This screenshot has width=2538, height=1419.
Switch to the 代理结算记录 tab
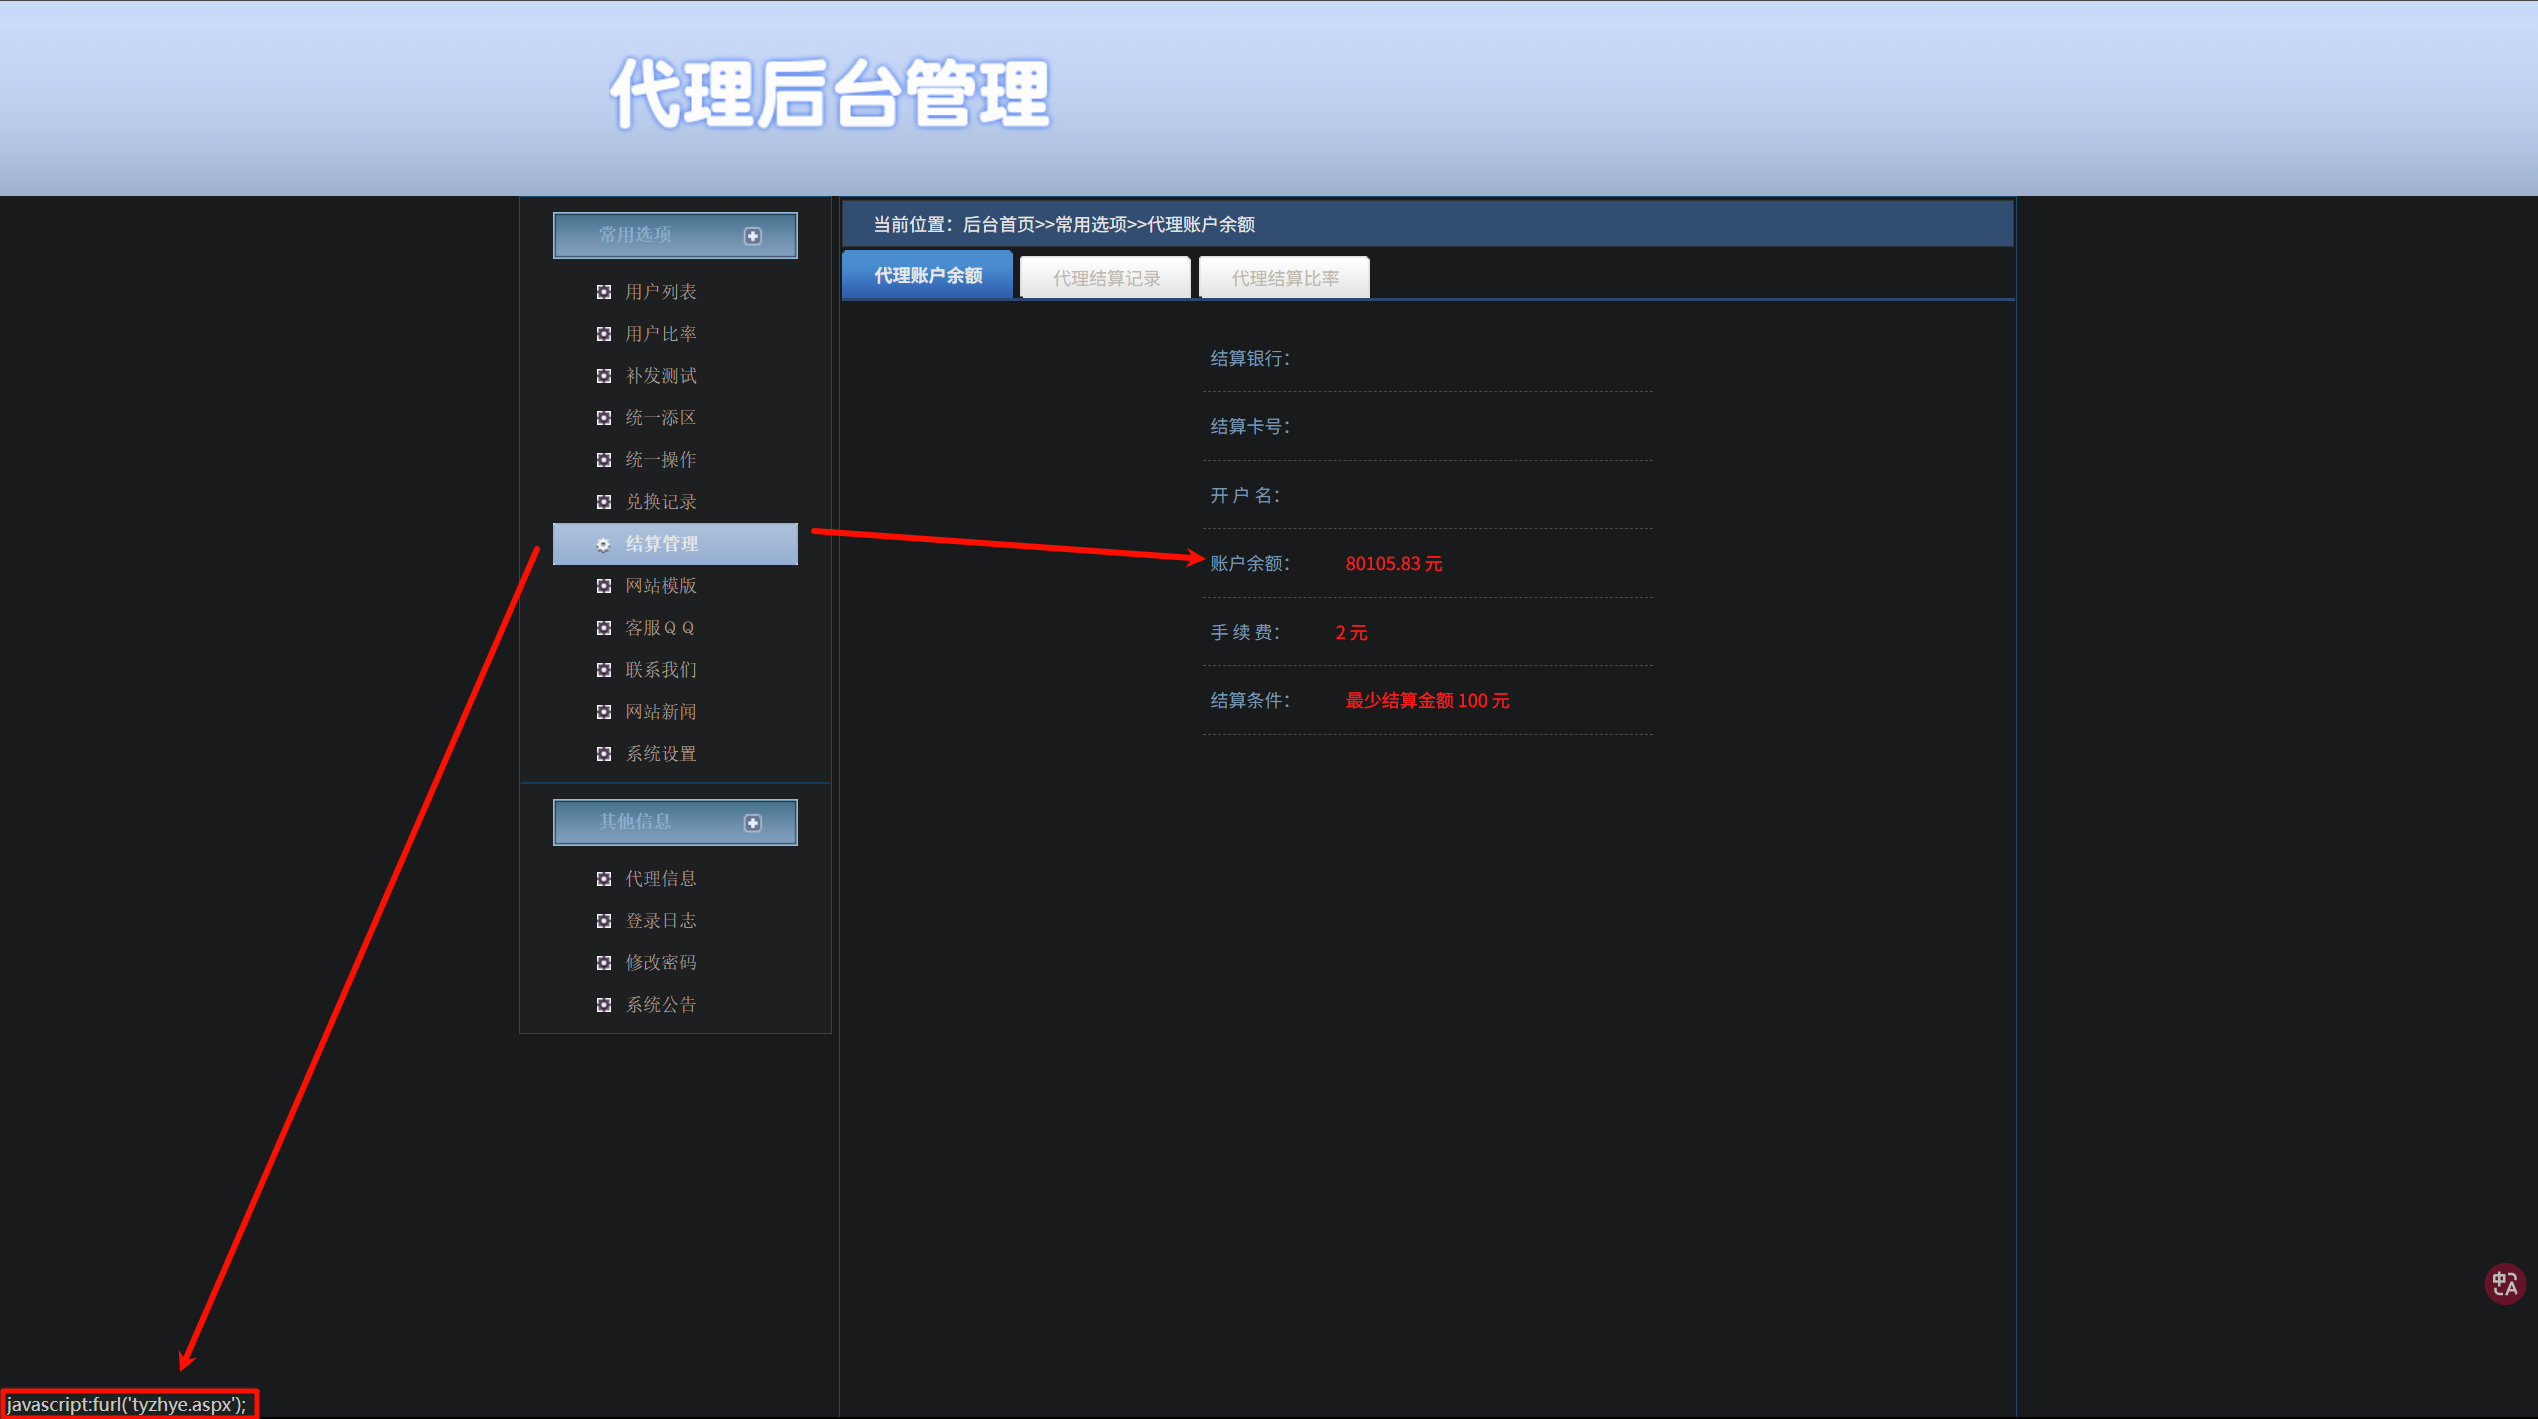point(1106,278)
